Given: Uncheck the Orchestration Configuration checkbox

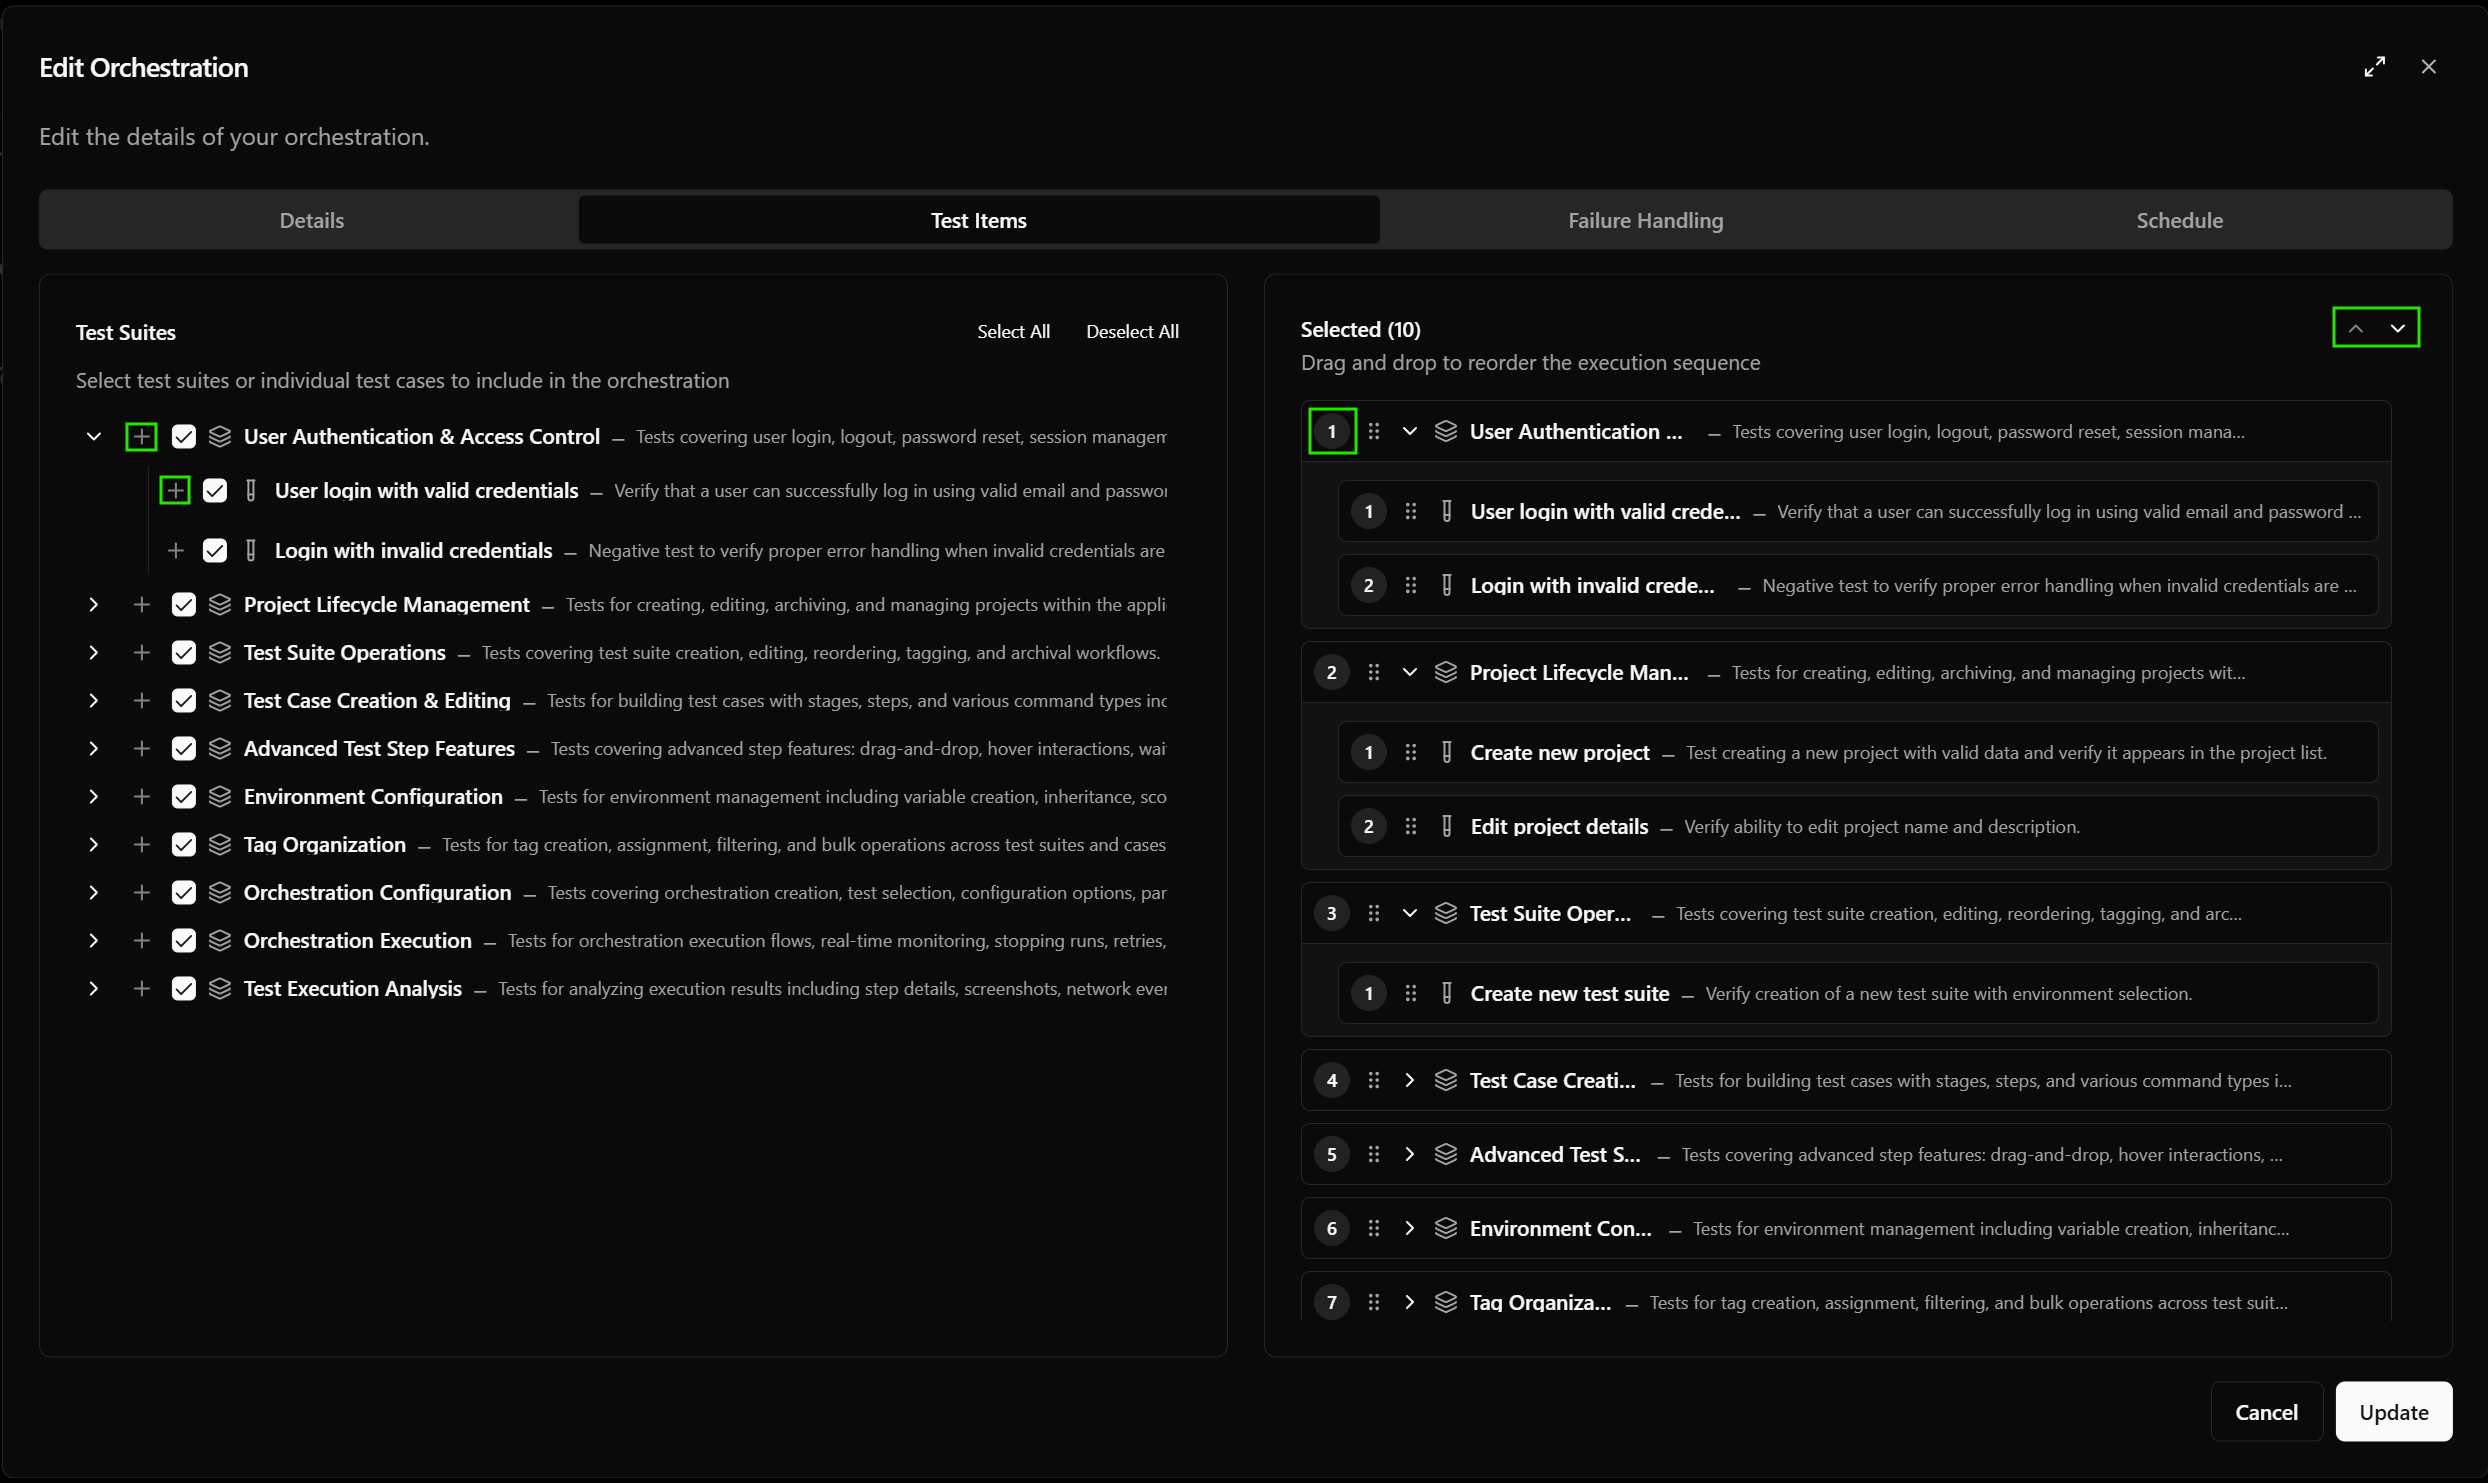Looking at the screenshot, I should [x=184, y=893].
